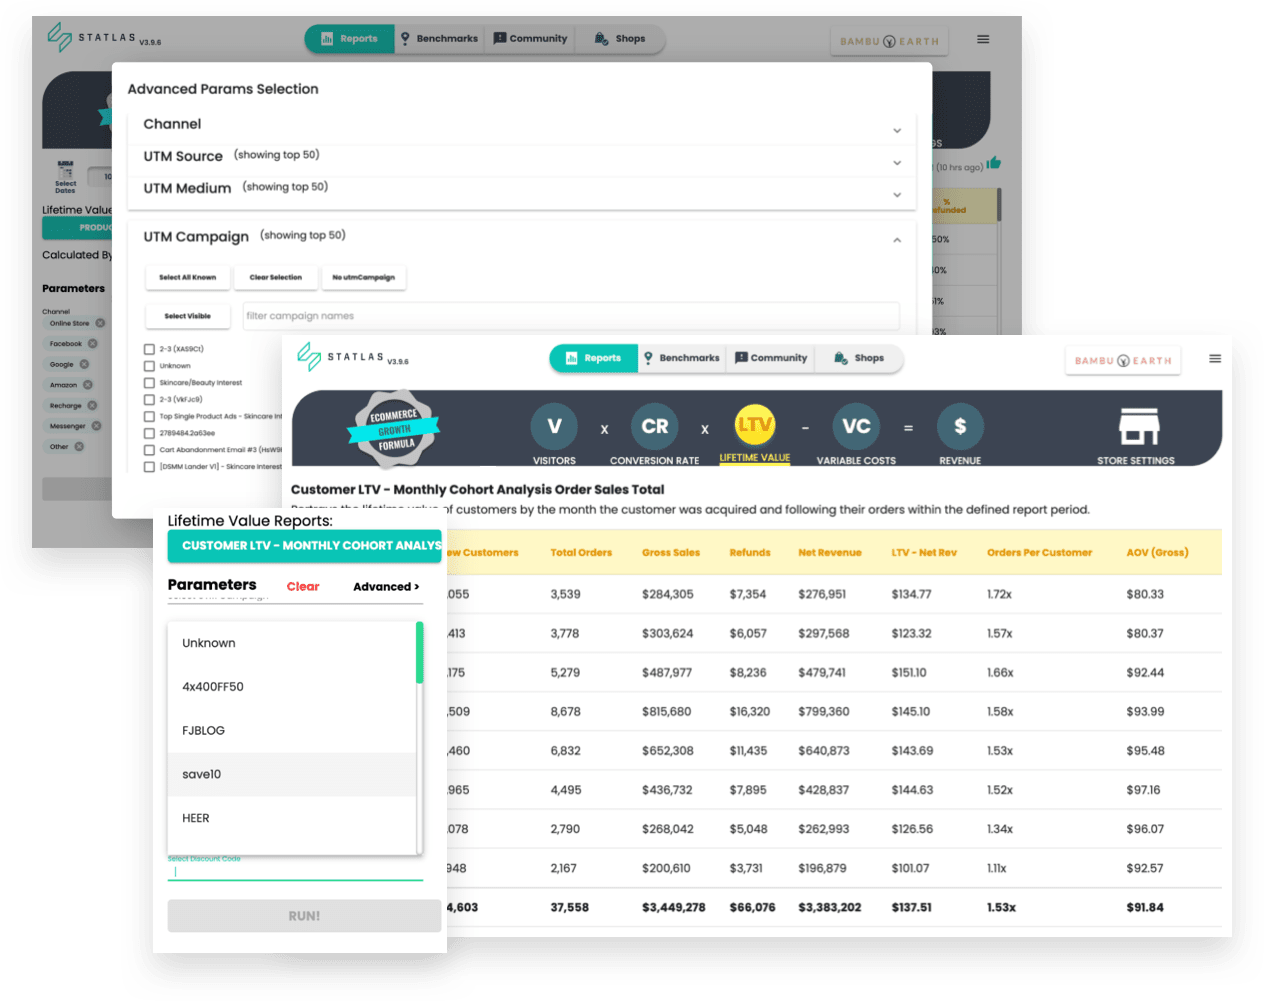Click the Visitors (V) circle icon
Viewport: 1264px width, 1001px height.
554,427
